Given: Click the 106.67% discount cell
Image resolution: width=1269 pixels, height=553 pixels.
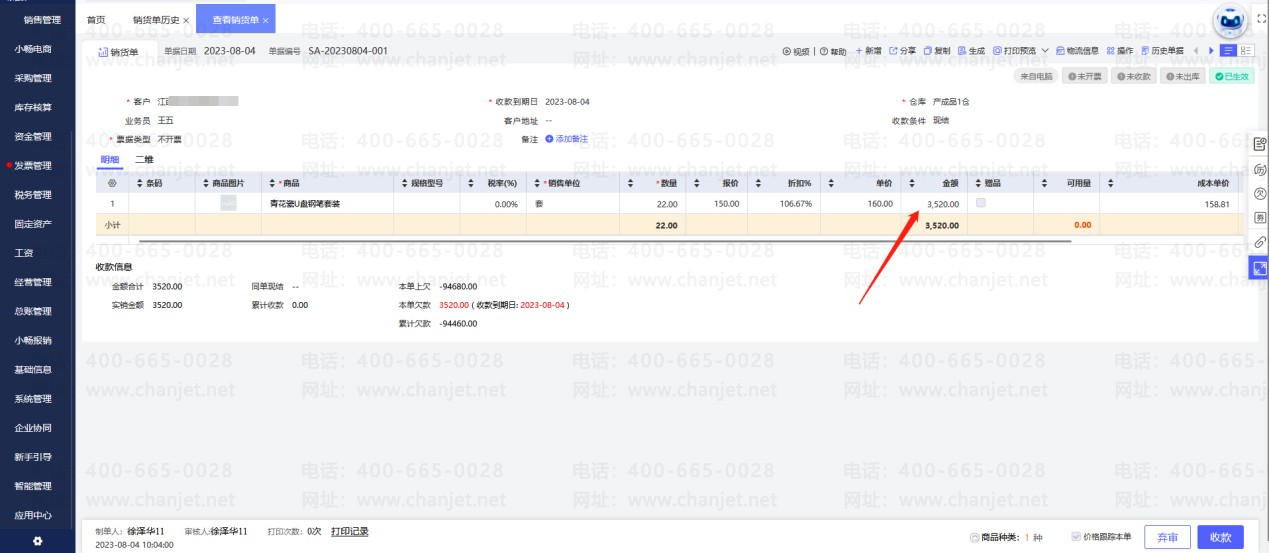Looking at the screenshot, I should pyautogui.click(x=783, y=204).
